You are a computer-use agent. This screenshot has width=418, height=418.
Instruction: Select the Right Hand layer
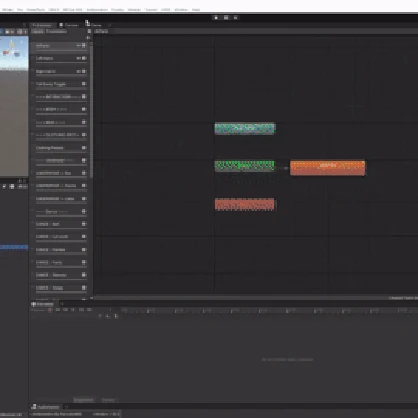(x=59, y=71)
